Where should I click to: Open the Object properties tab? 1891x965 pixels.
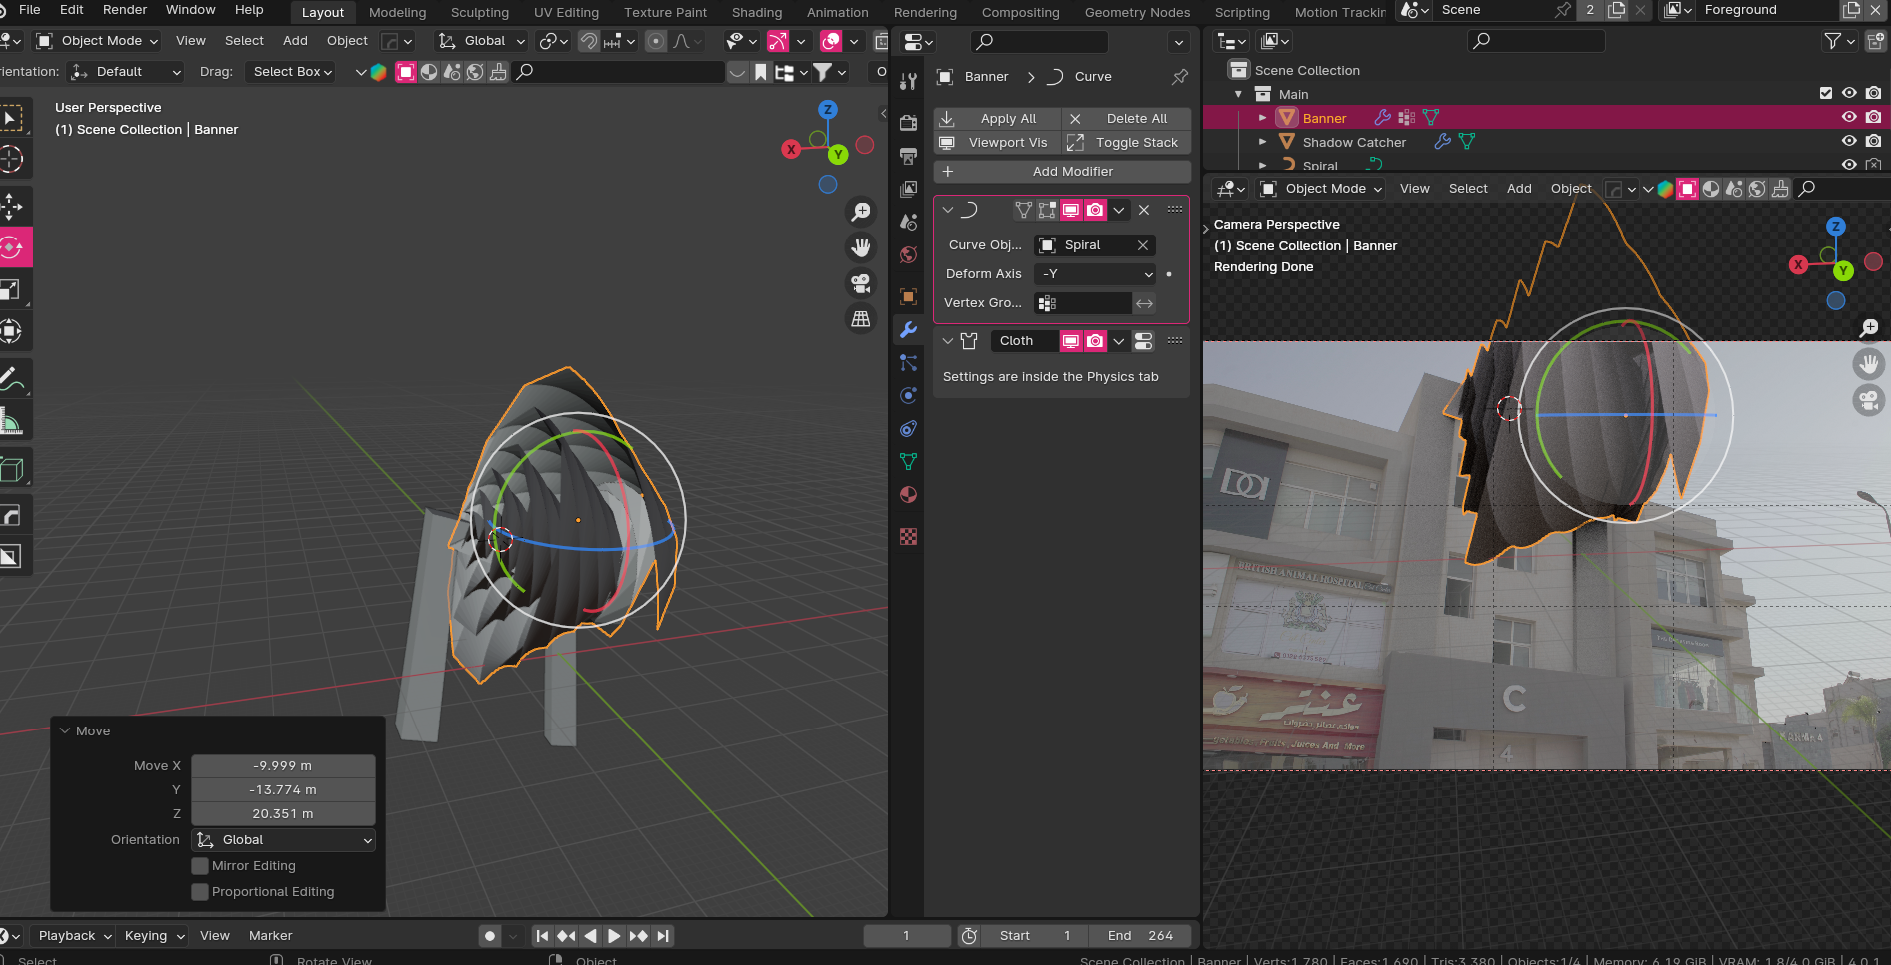908,296
